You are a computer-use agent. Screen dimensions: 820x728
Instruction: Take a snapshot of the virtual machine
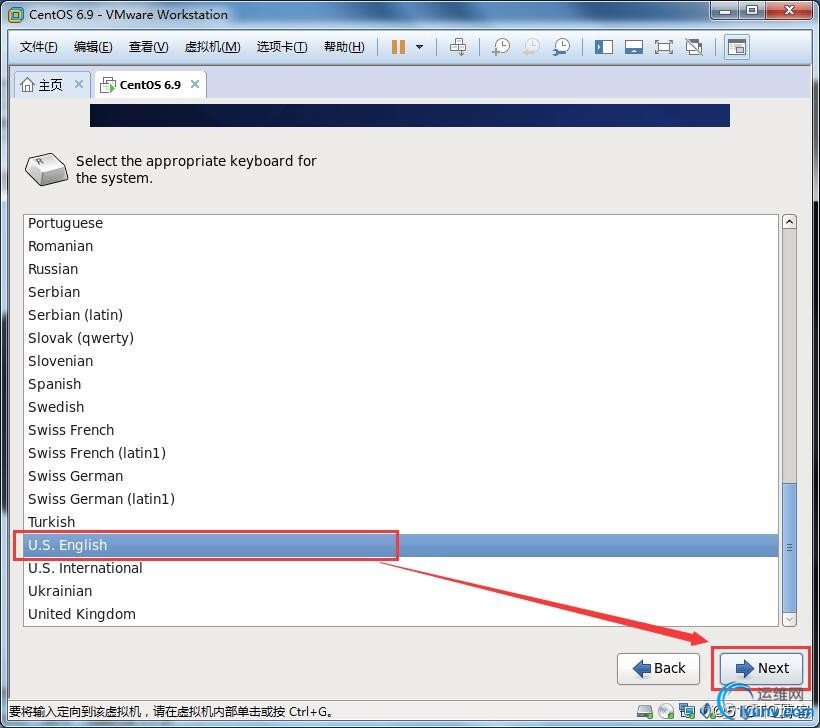tap(500, 47)
